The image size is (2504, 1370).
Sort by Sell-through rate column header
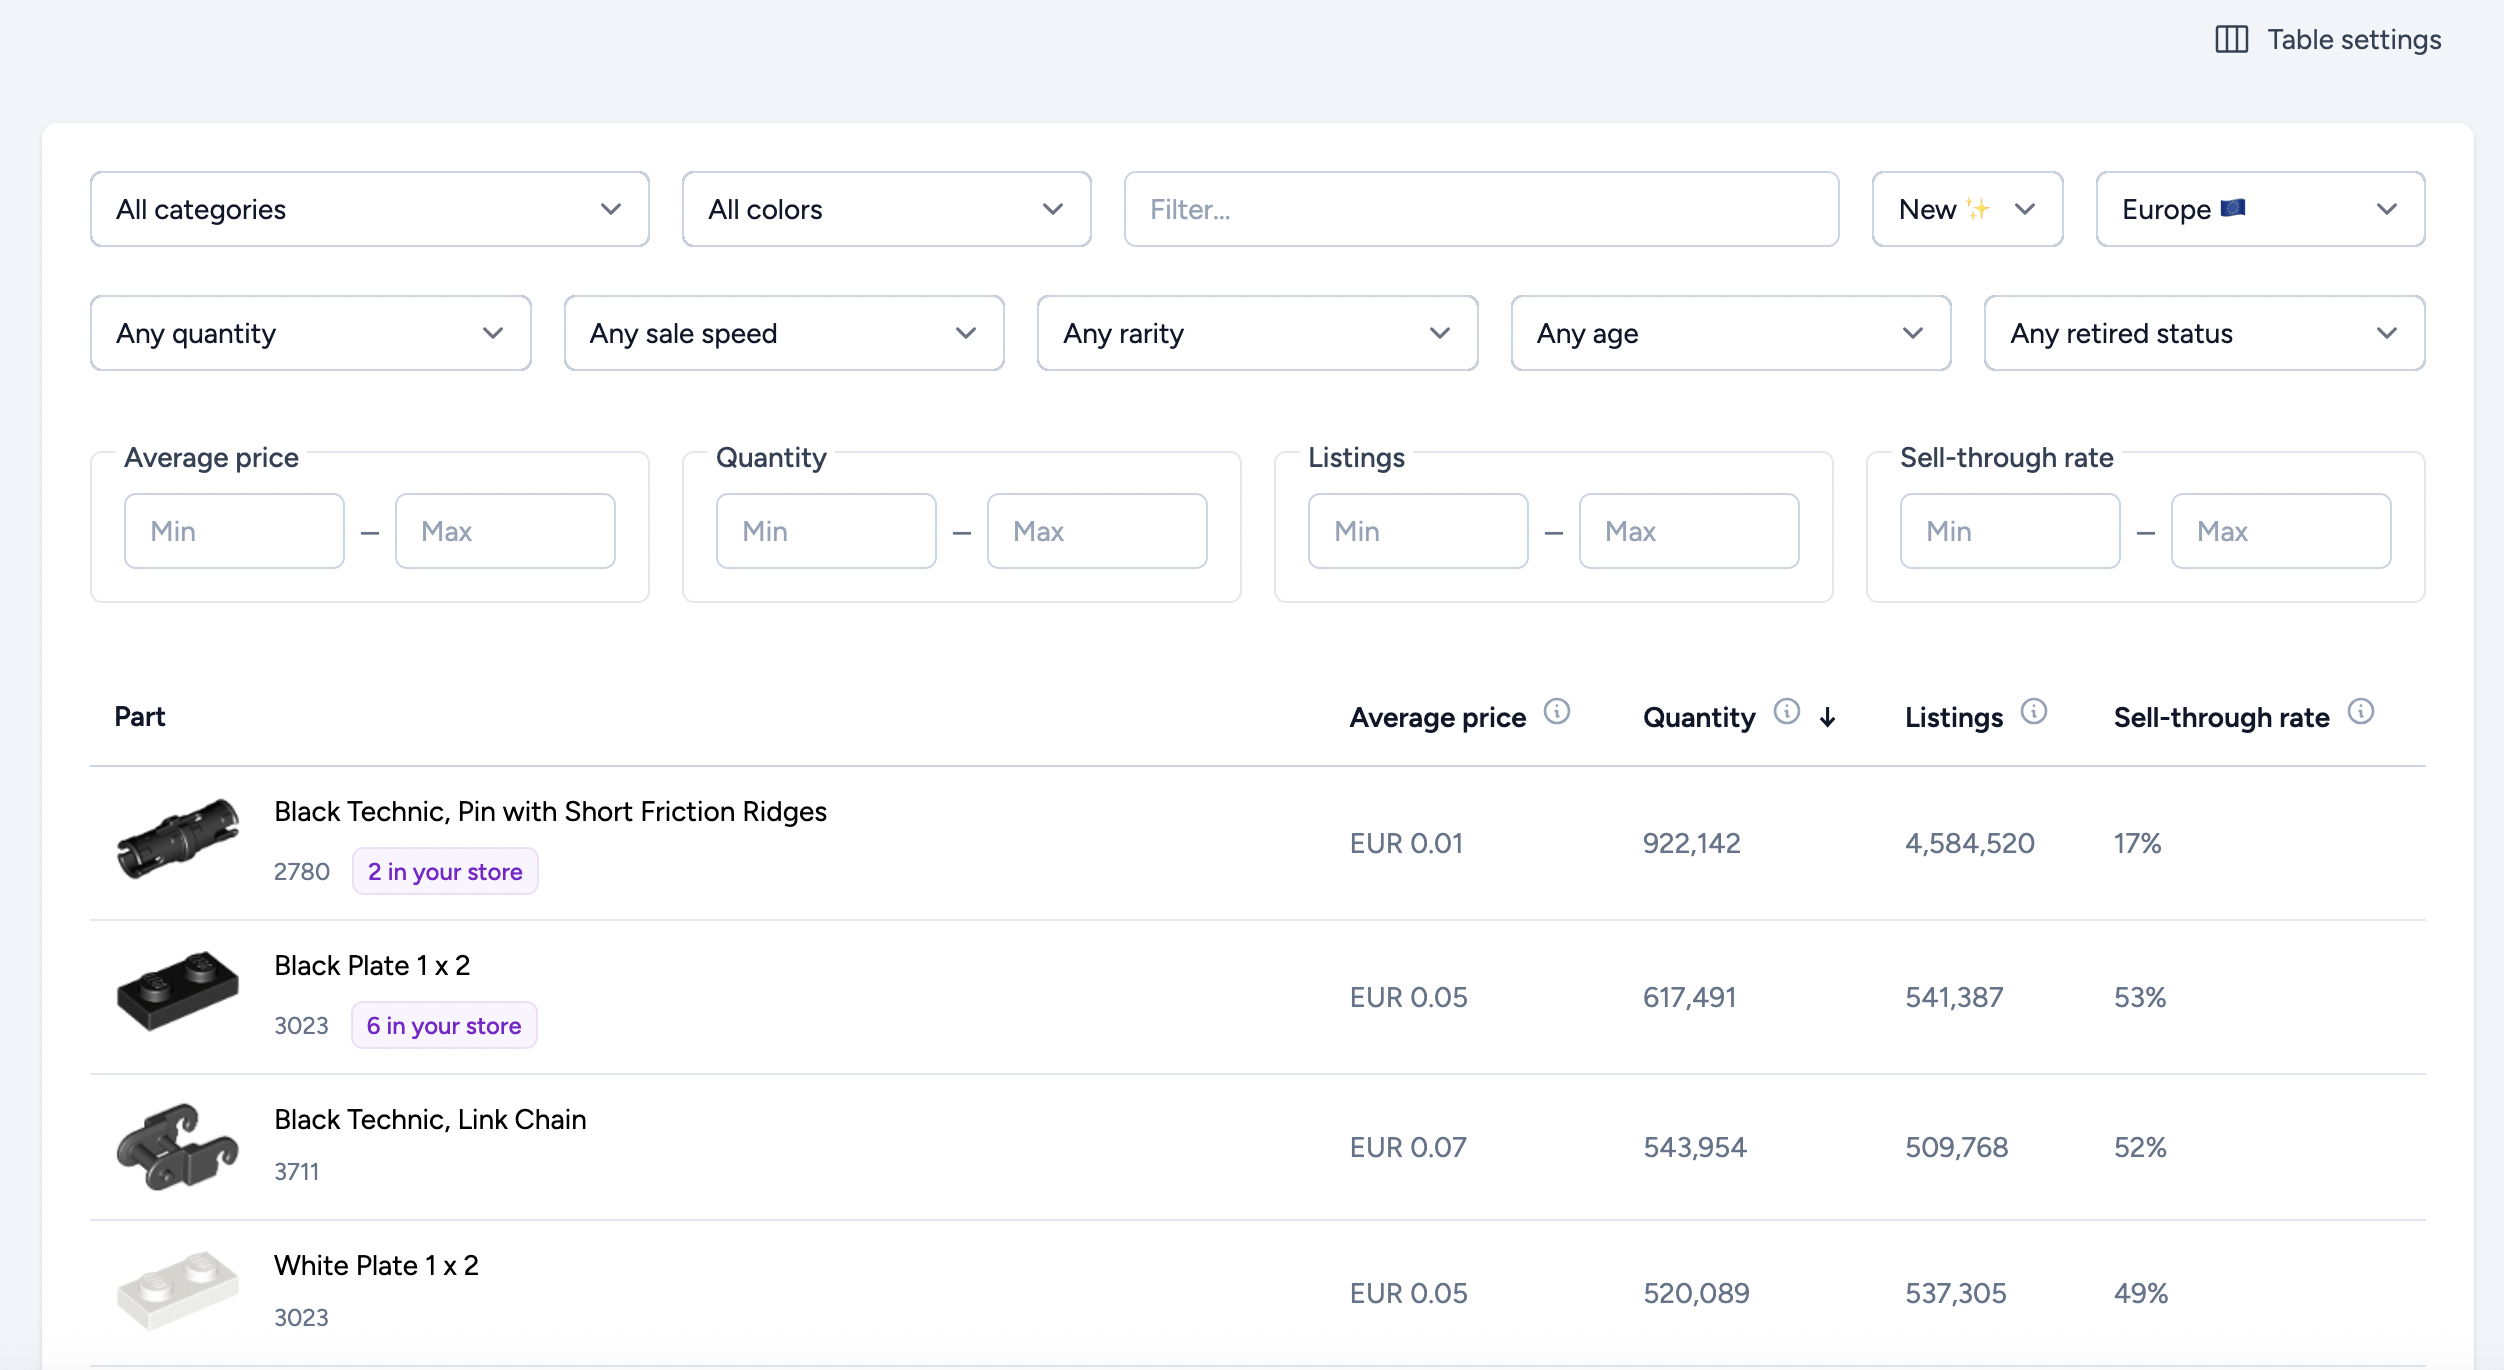pyautogui.click(x=2221, y=718)
